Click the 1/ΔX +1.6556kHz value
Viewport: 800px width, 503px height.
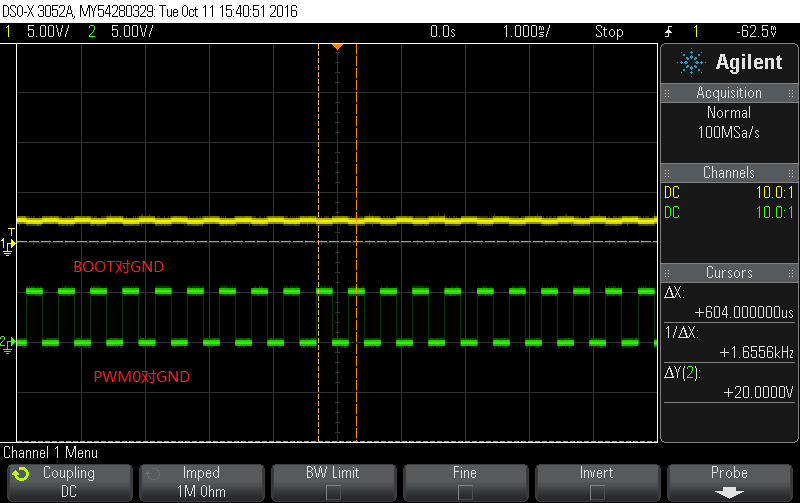[x=757, y=353]
